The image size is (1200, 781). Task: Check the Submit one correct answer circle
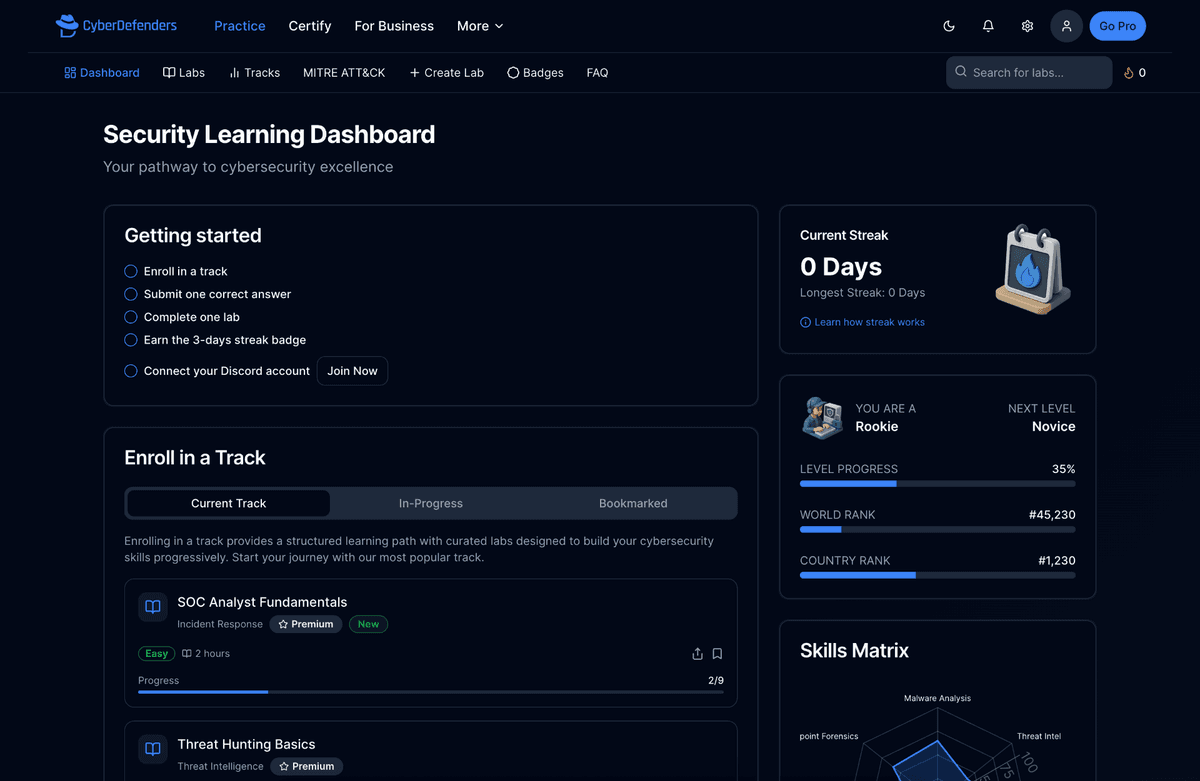tap(131, 294)
